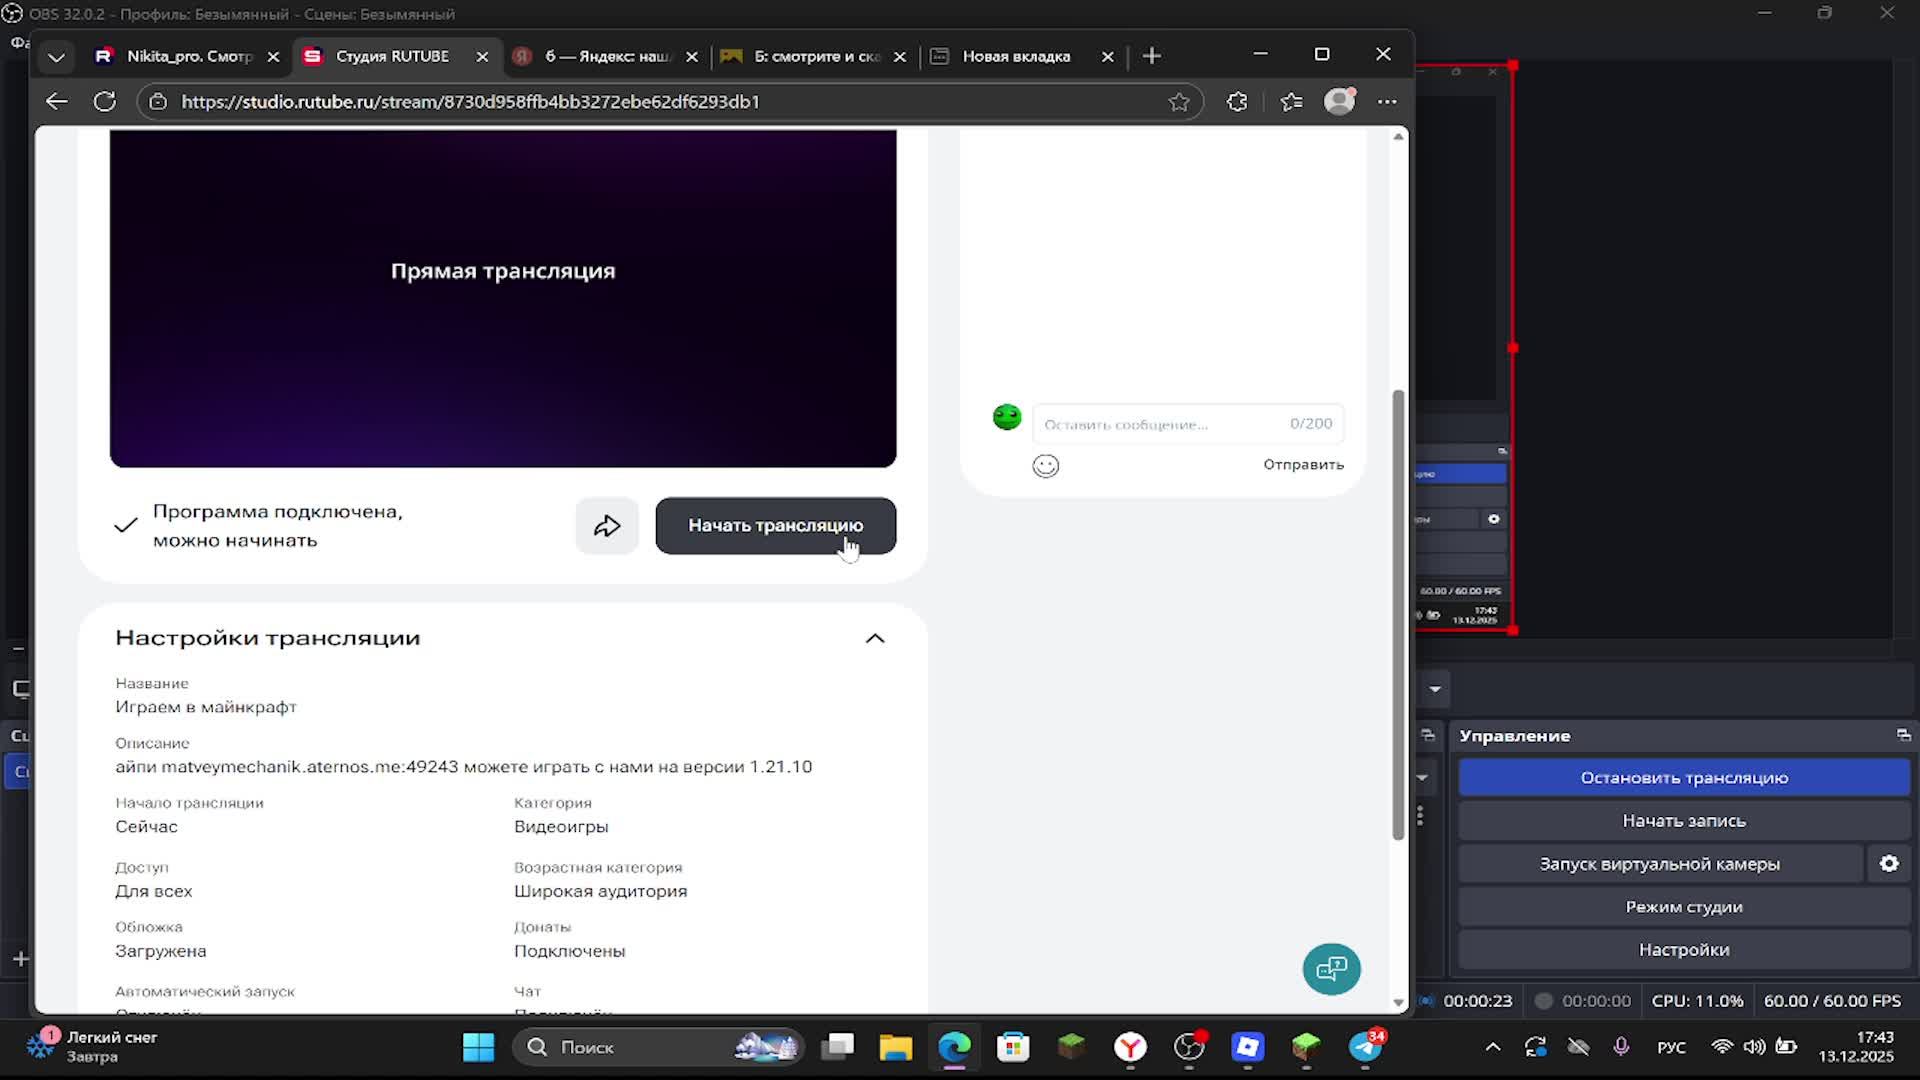
Task: Open browser extensions puzzle icon
Action: [1237, 102]
